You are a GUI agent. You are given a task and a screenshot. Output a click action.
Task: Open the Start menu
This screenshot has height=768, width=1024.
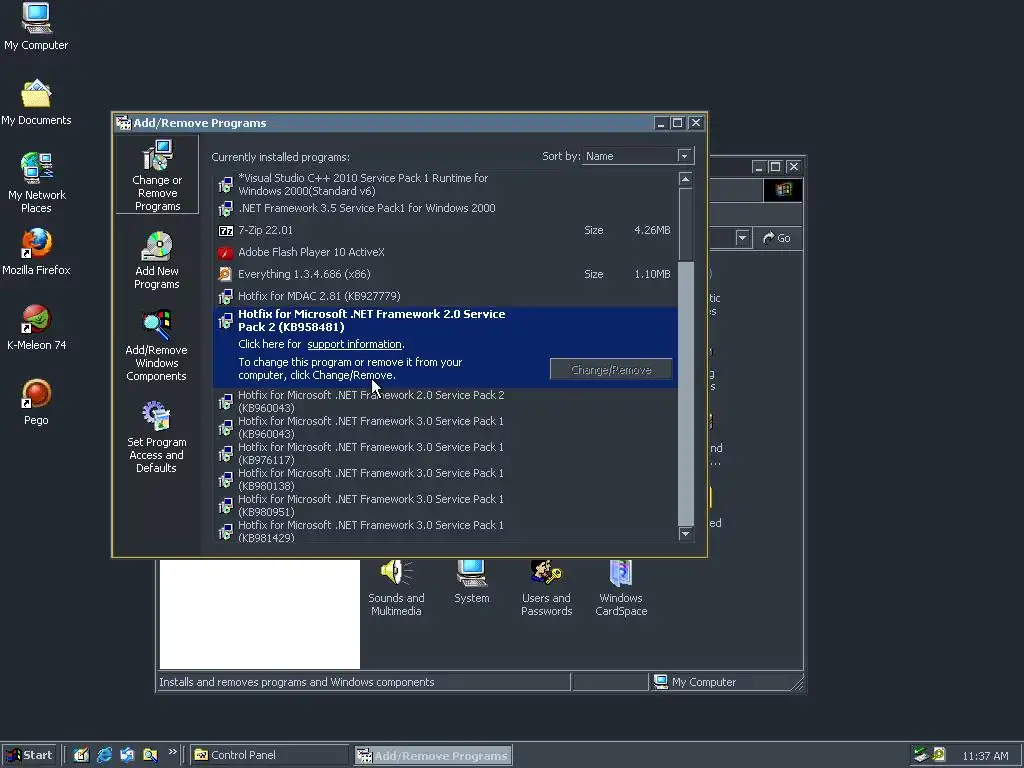[29, 755]
